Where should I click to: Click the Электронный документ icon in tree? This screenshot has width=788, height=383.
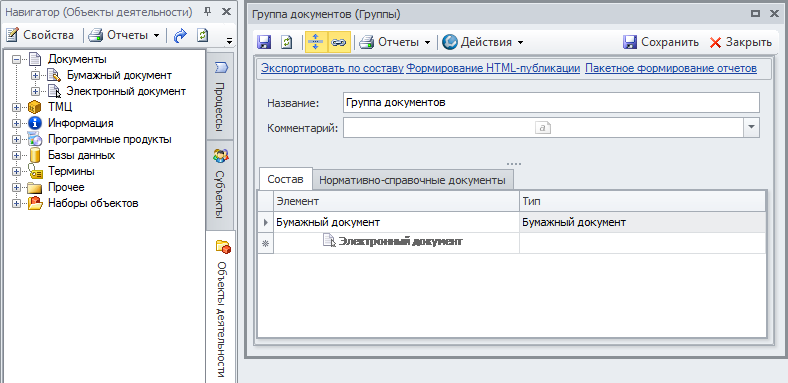(x=53, y=91)
